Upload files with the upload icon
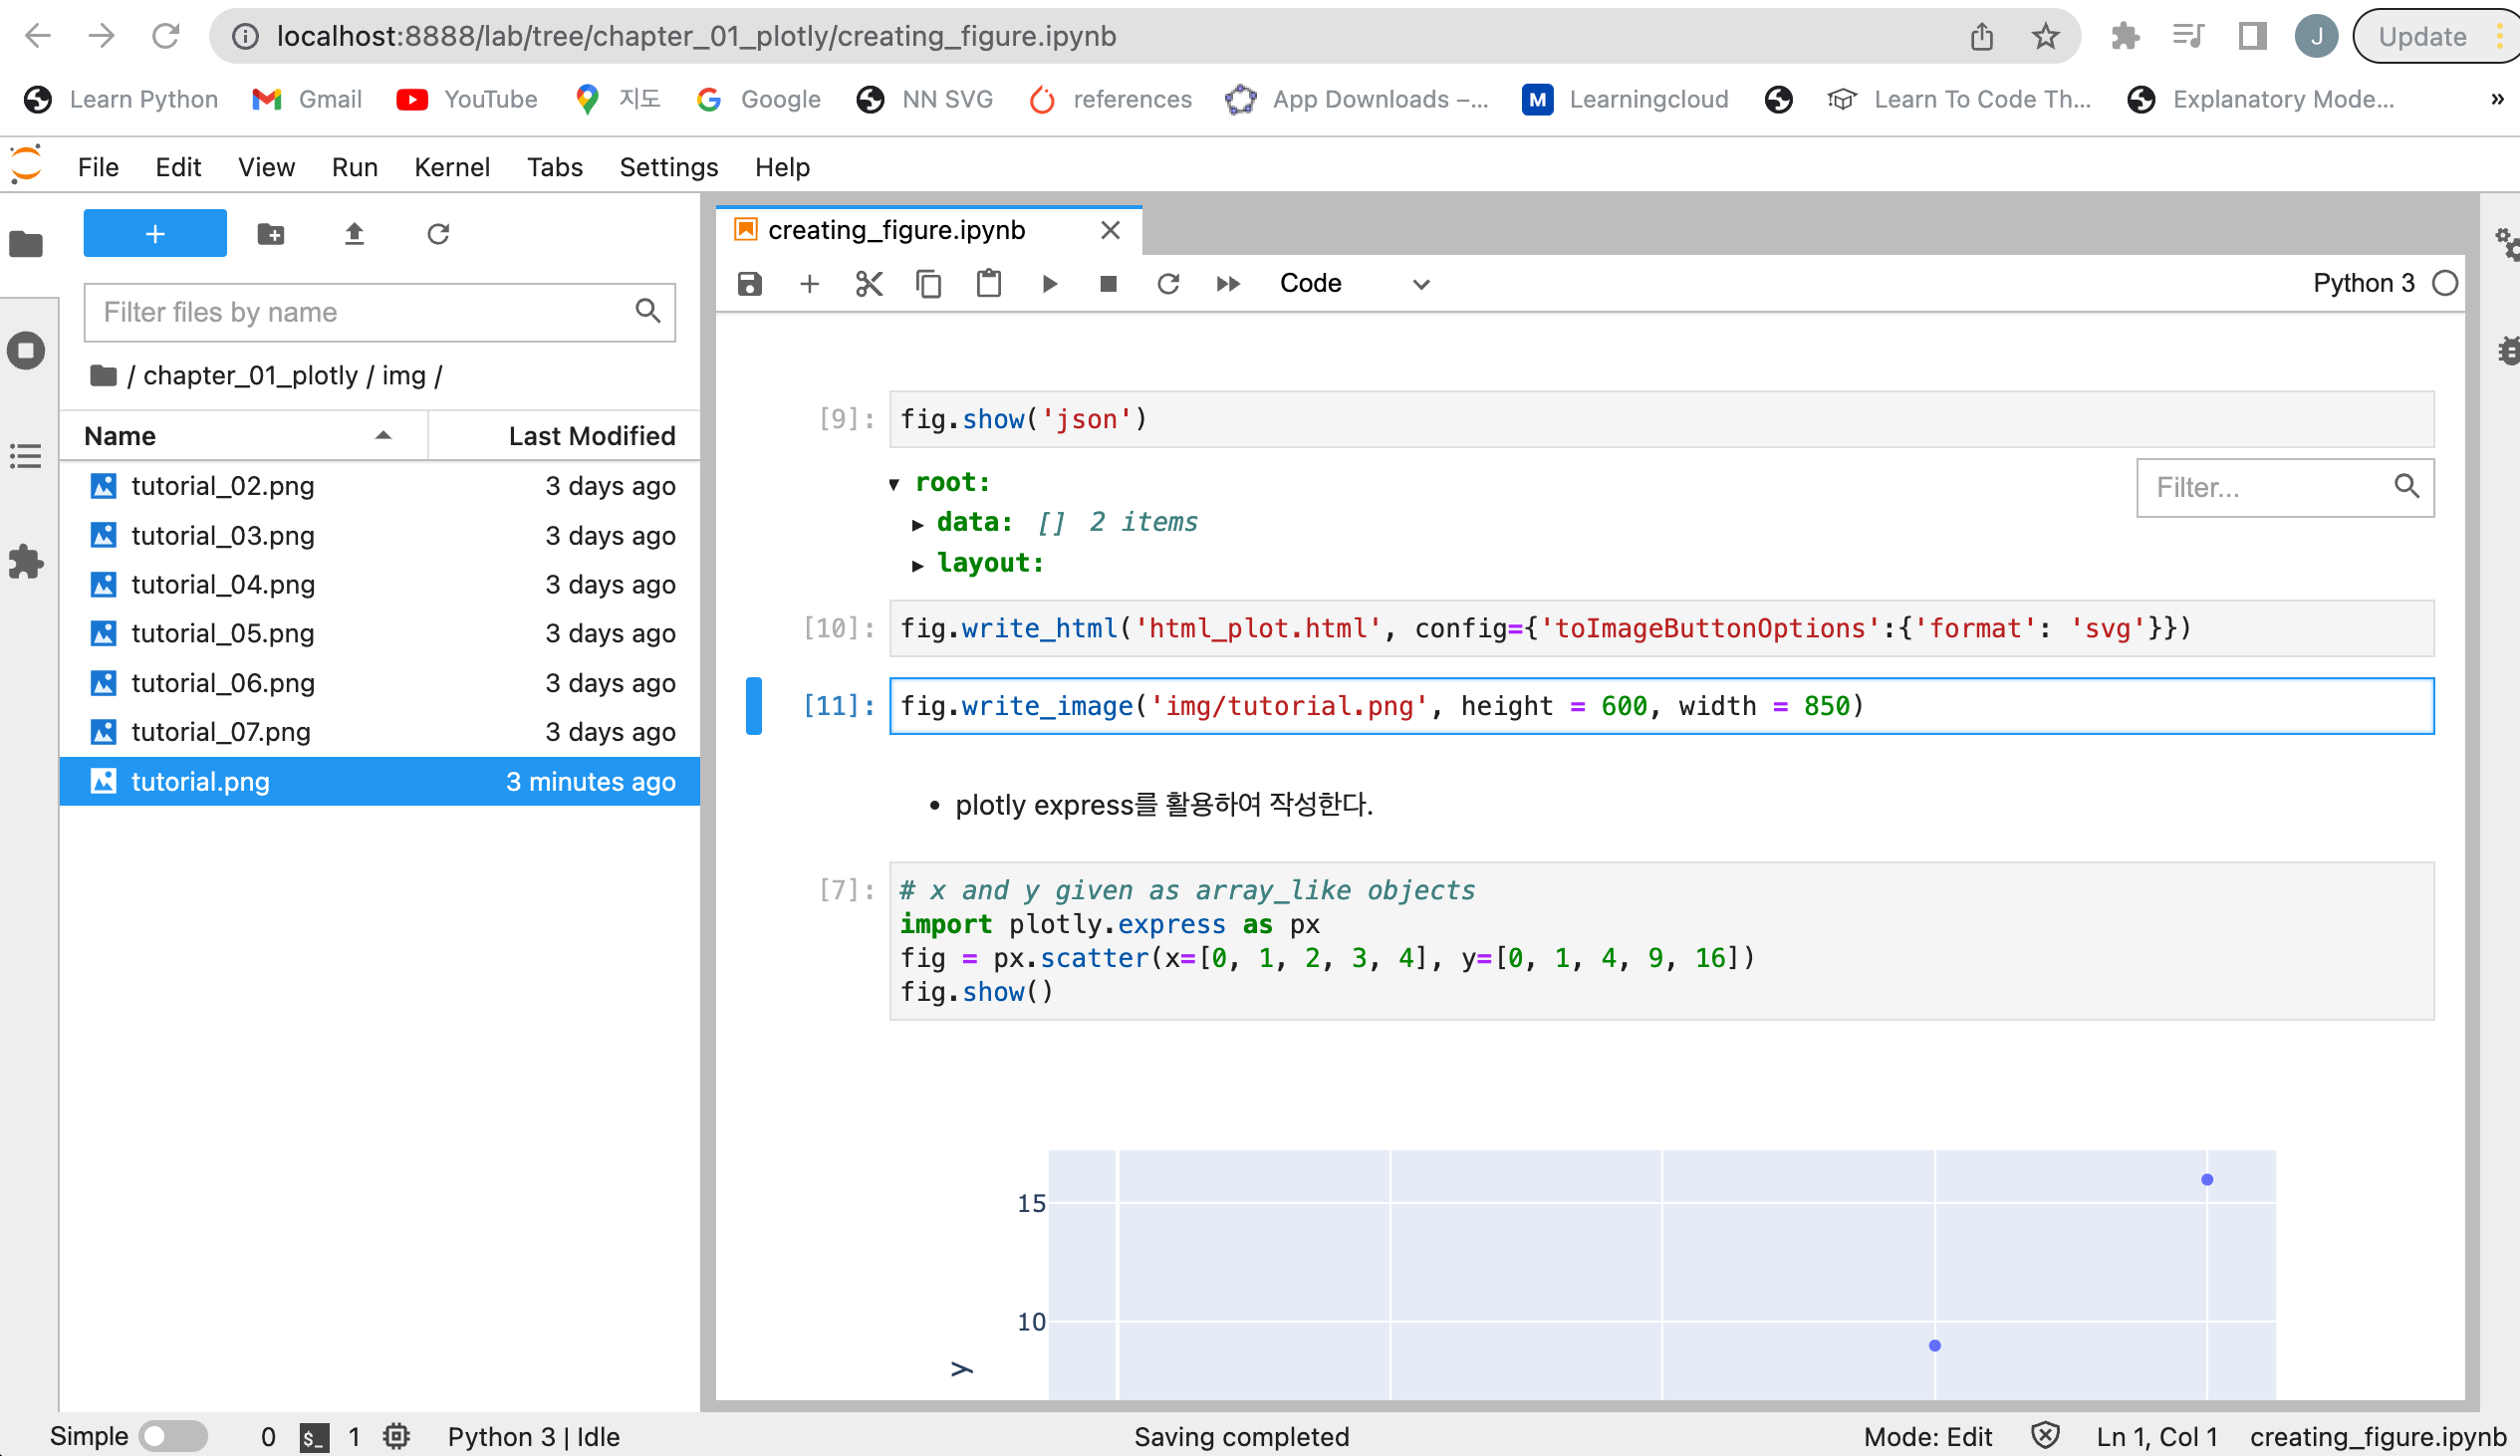 [354, 233]
